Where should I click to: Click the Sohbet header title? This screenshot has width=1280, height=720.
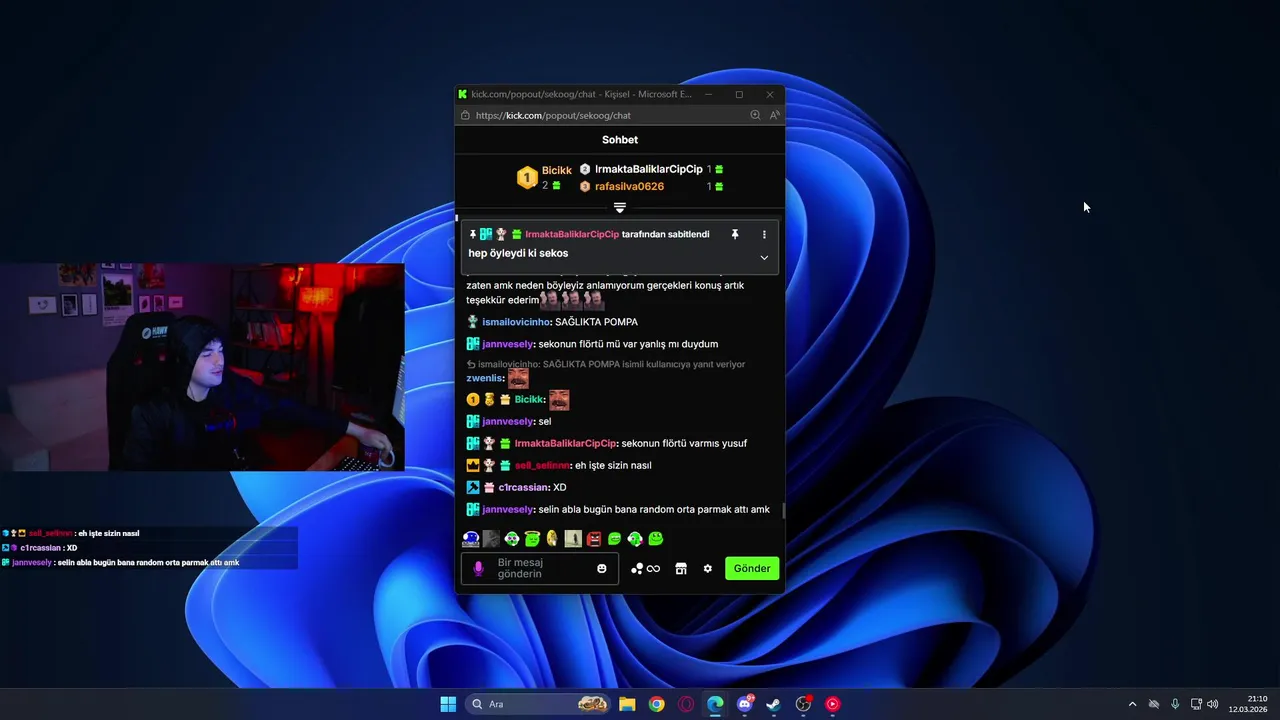coord(620,140)
